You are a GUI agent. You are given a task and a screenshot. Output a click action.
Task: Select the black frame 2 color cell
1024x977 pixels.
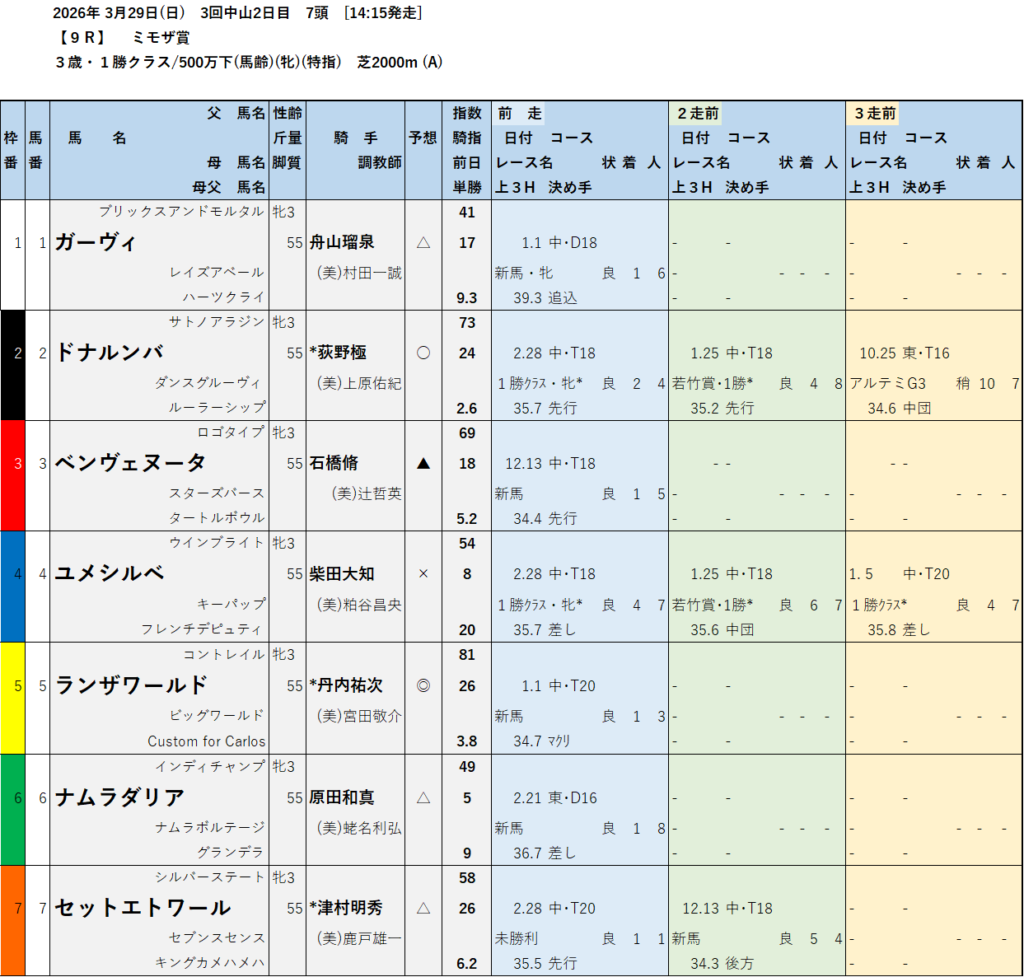(x=11, y=365)
